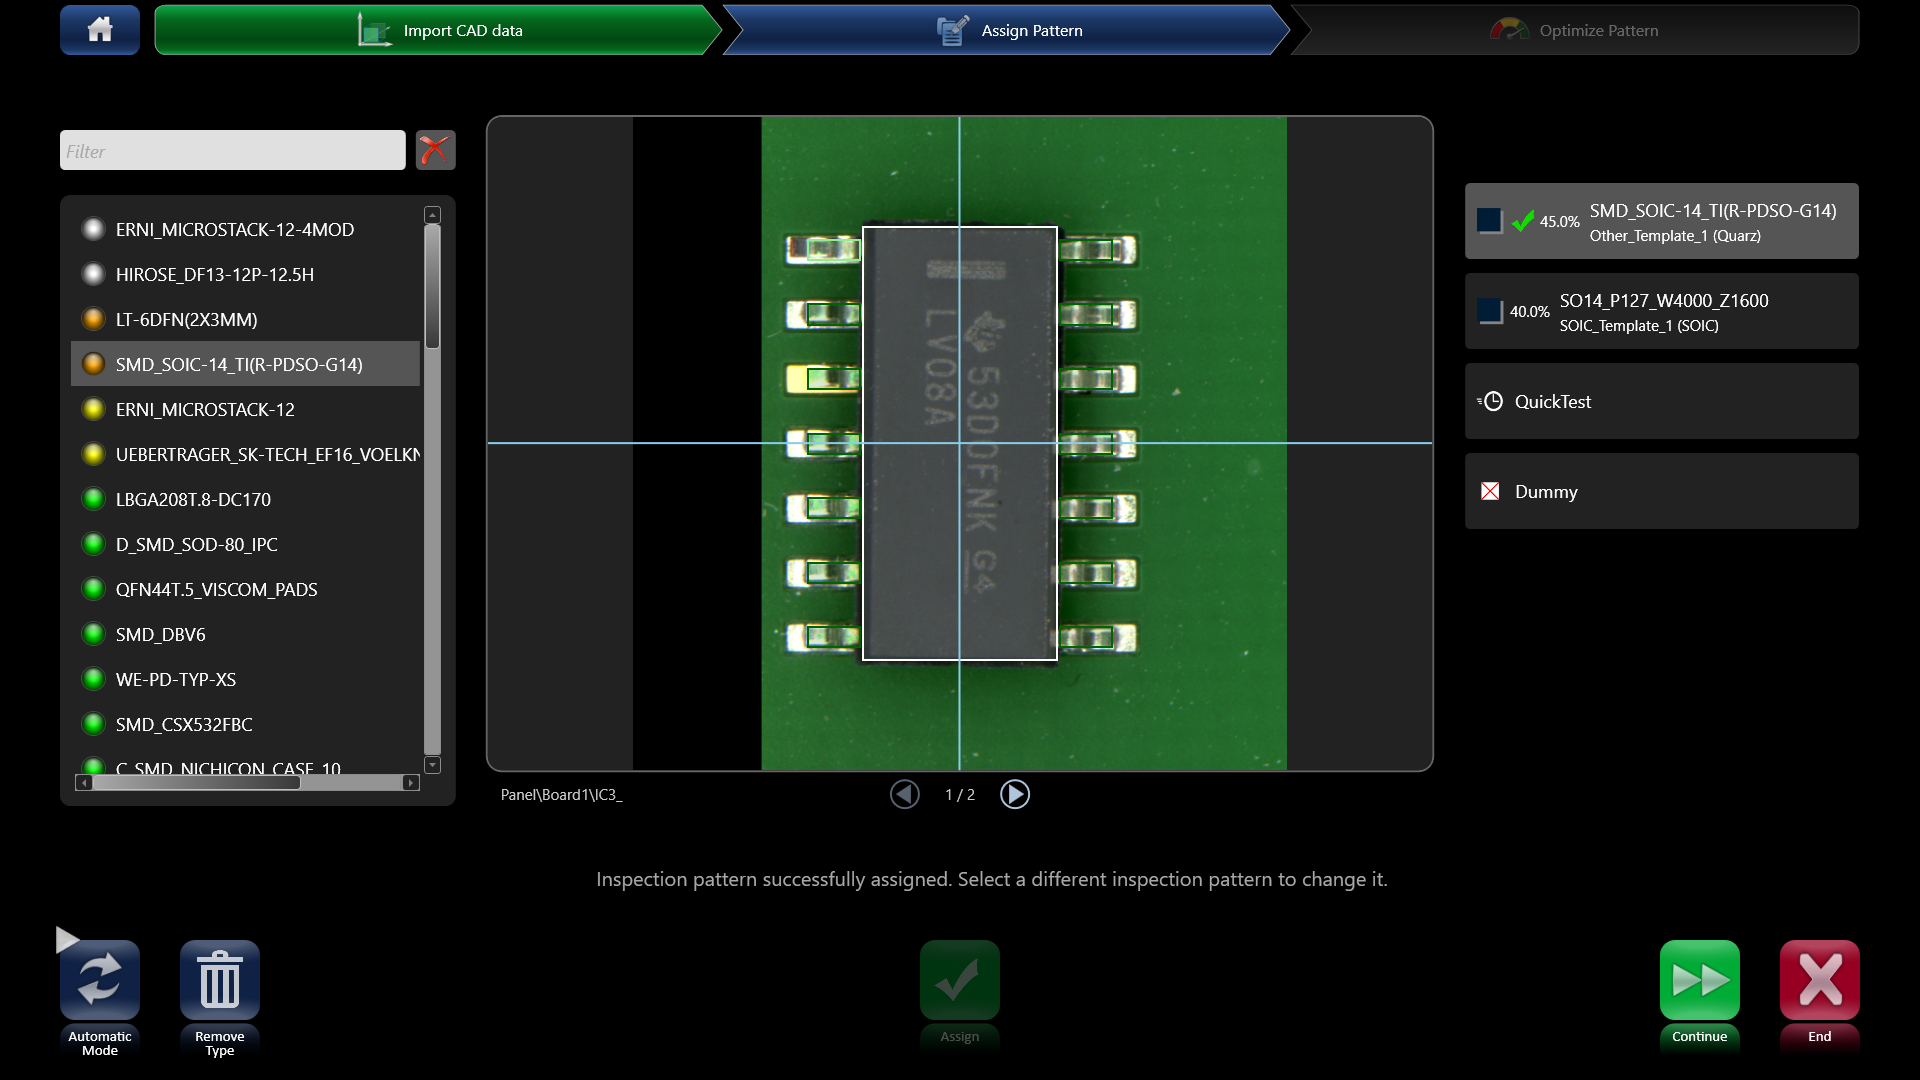Switch to Automatic Mode
1920x1080 pixels.
coord(100,980)
